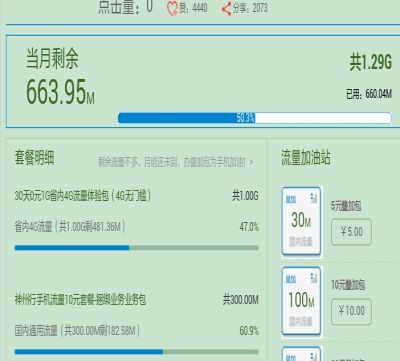The image size is (400, 361).
Task: Buy the ¥5.00 add-on package
Action: click(x=351, y=232)
